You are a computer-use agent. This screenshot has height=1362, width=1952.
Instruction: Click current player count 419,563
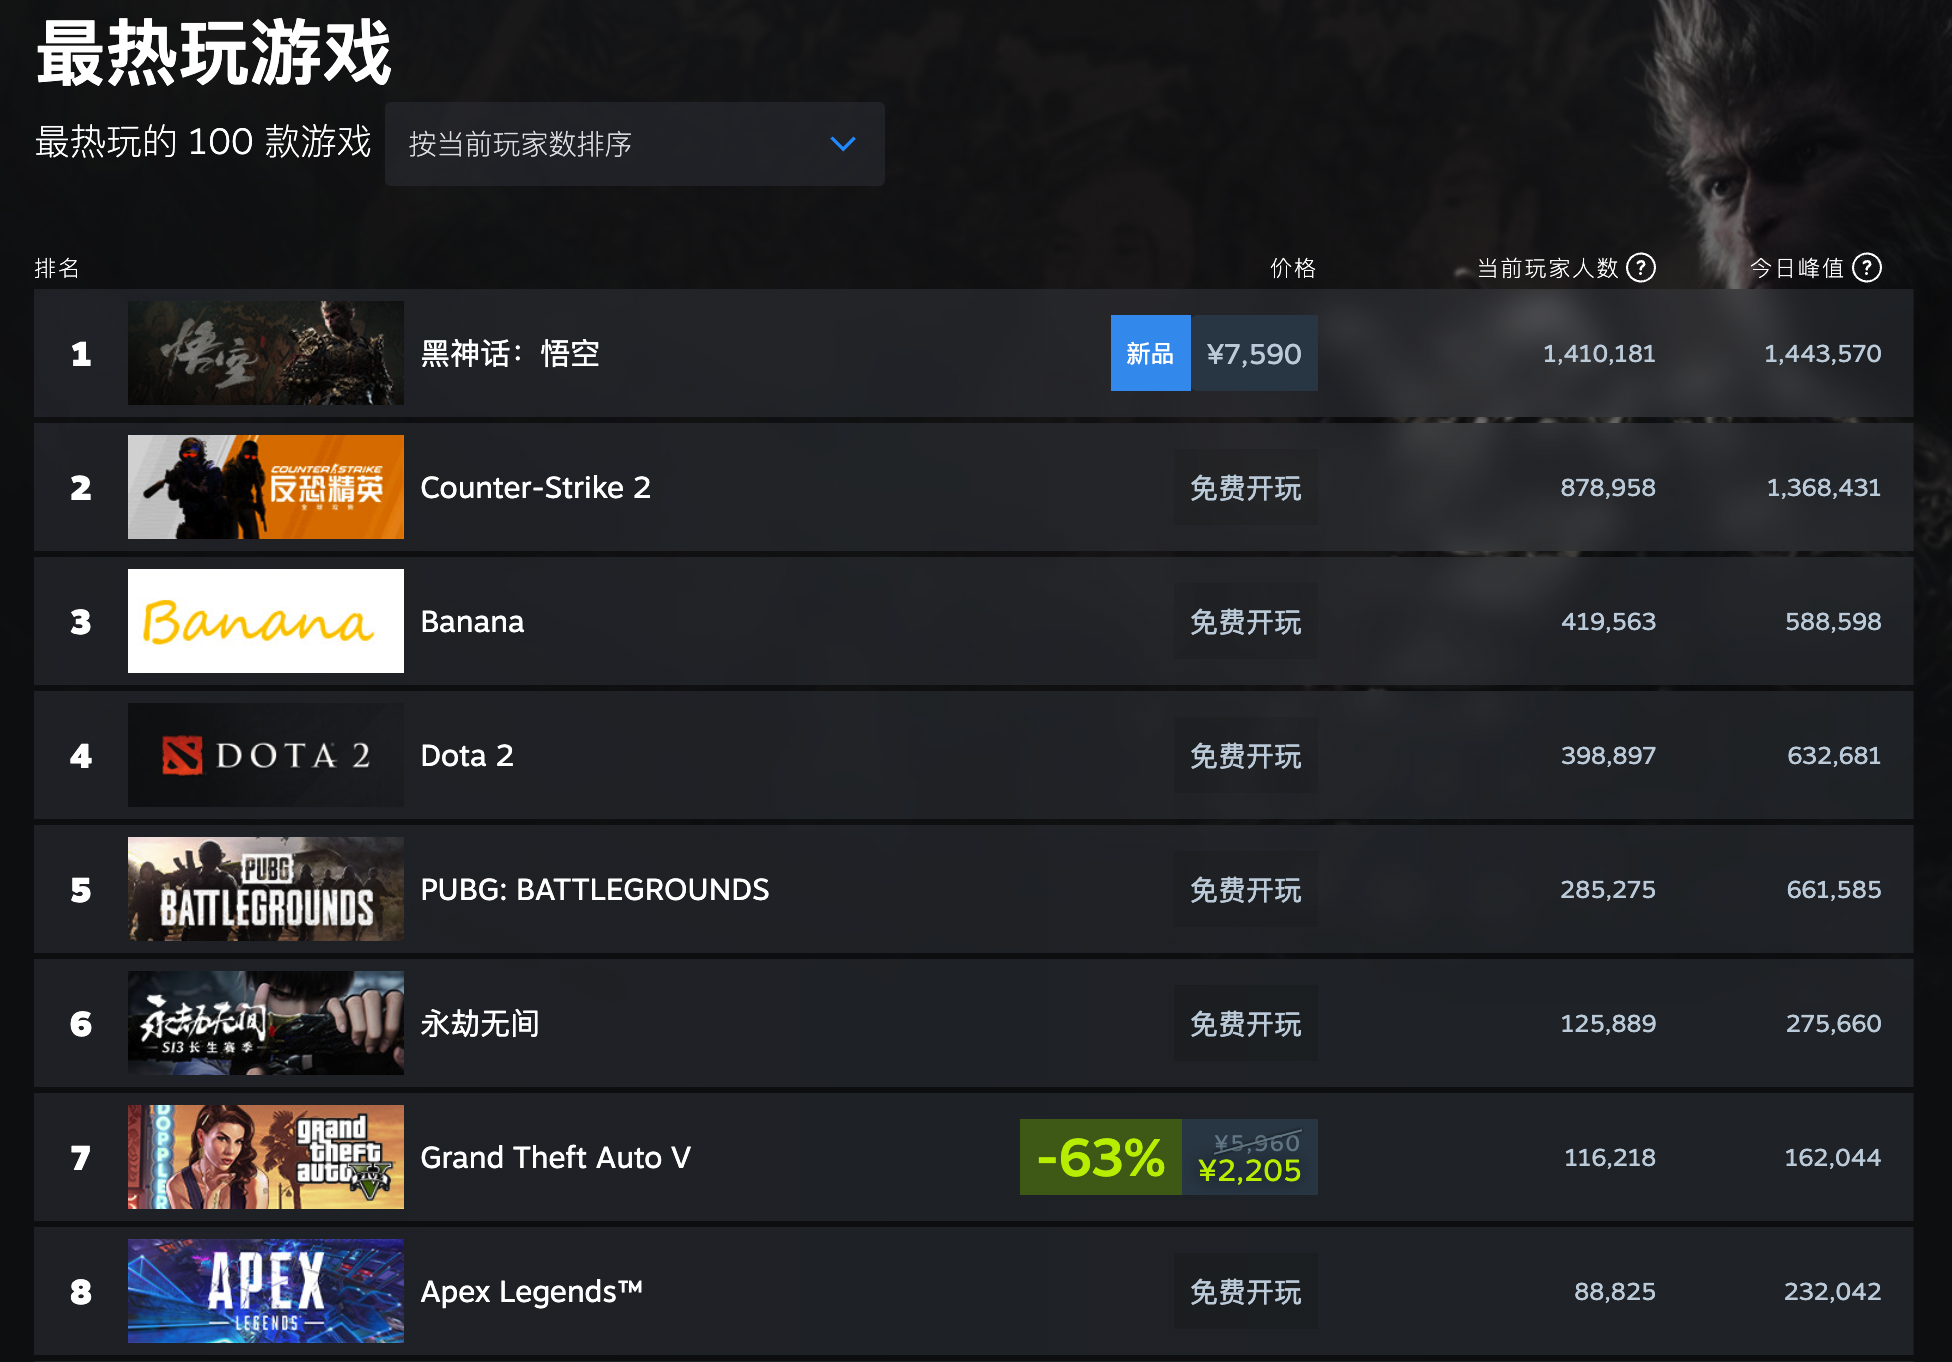pos(1608,621)
